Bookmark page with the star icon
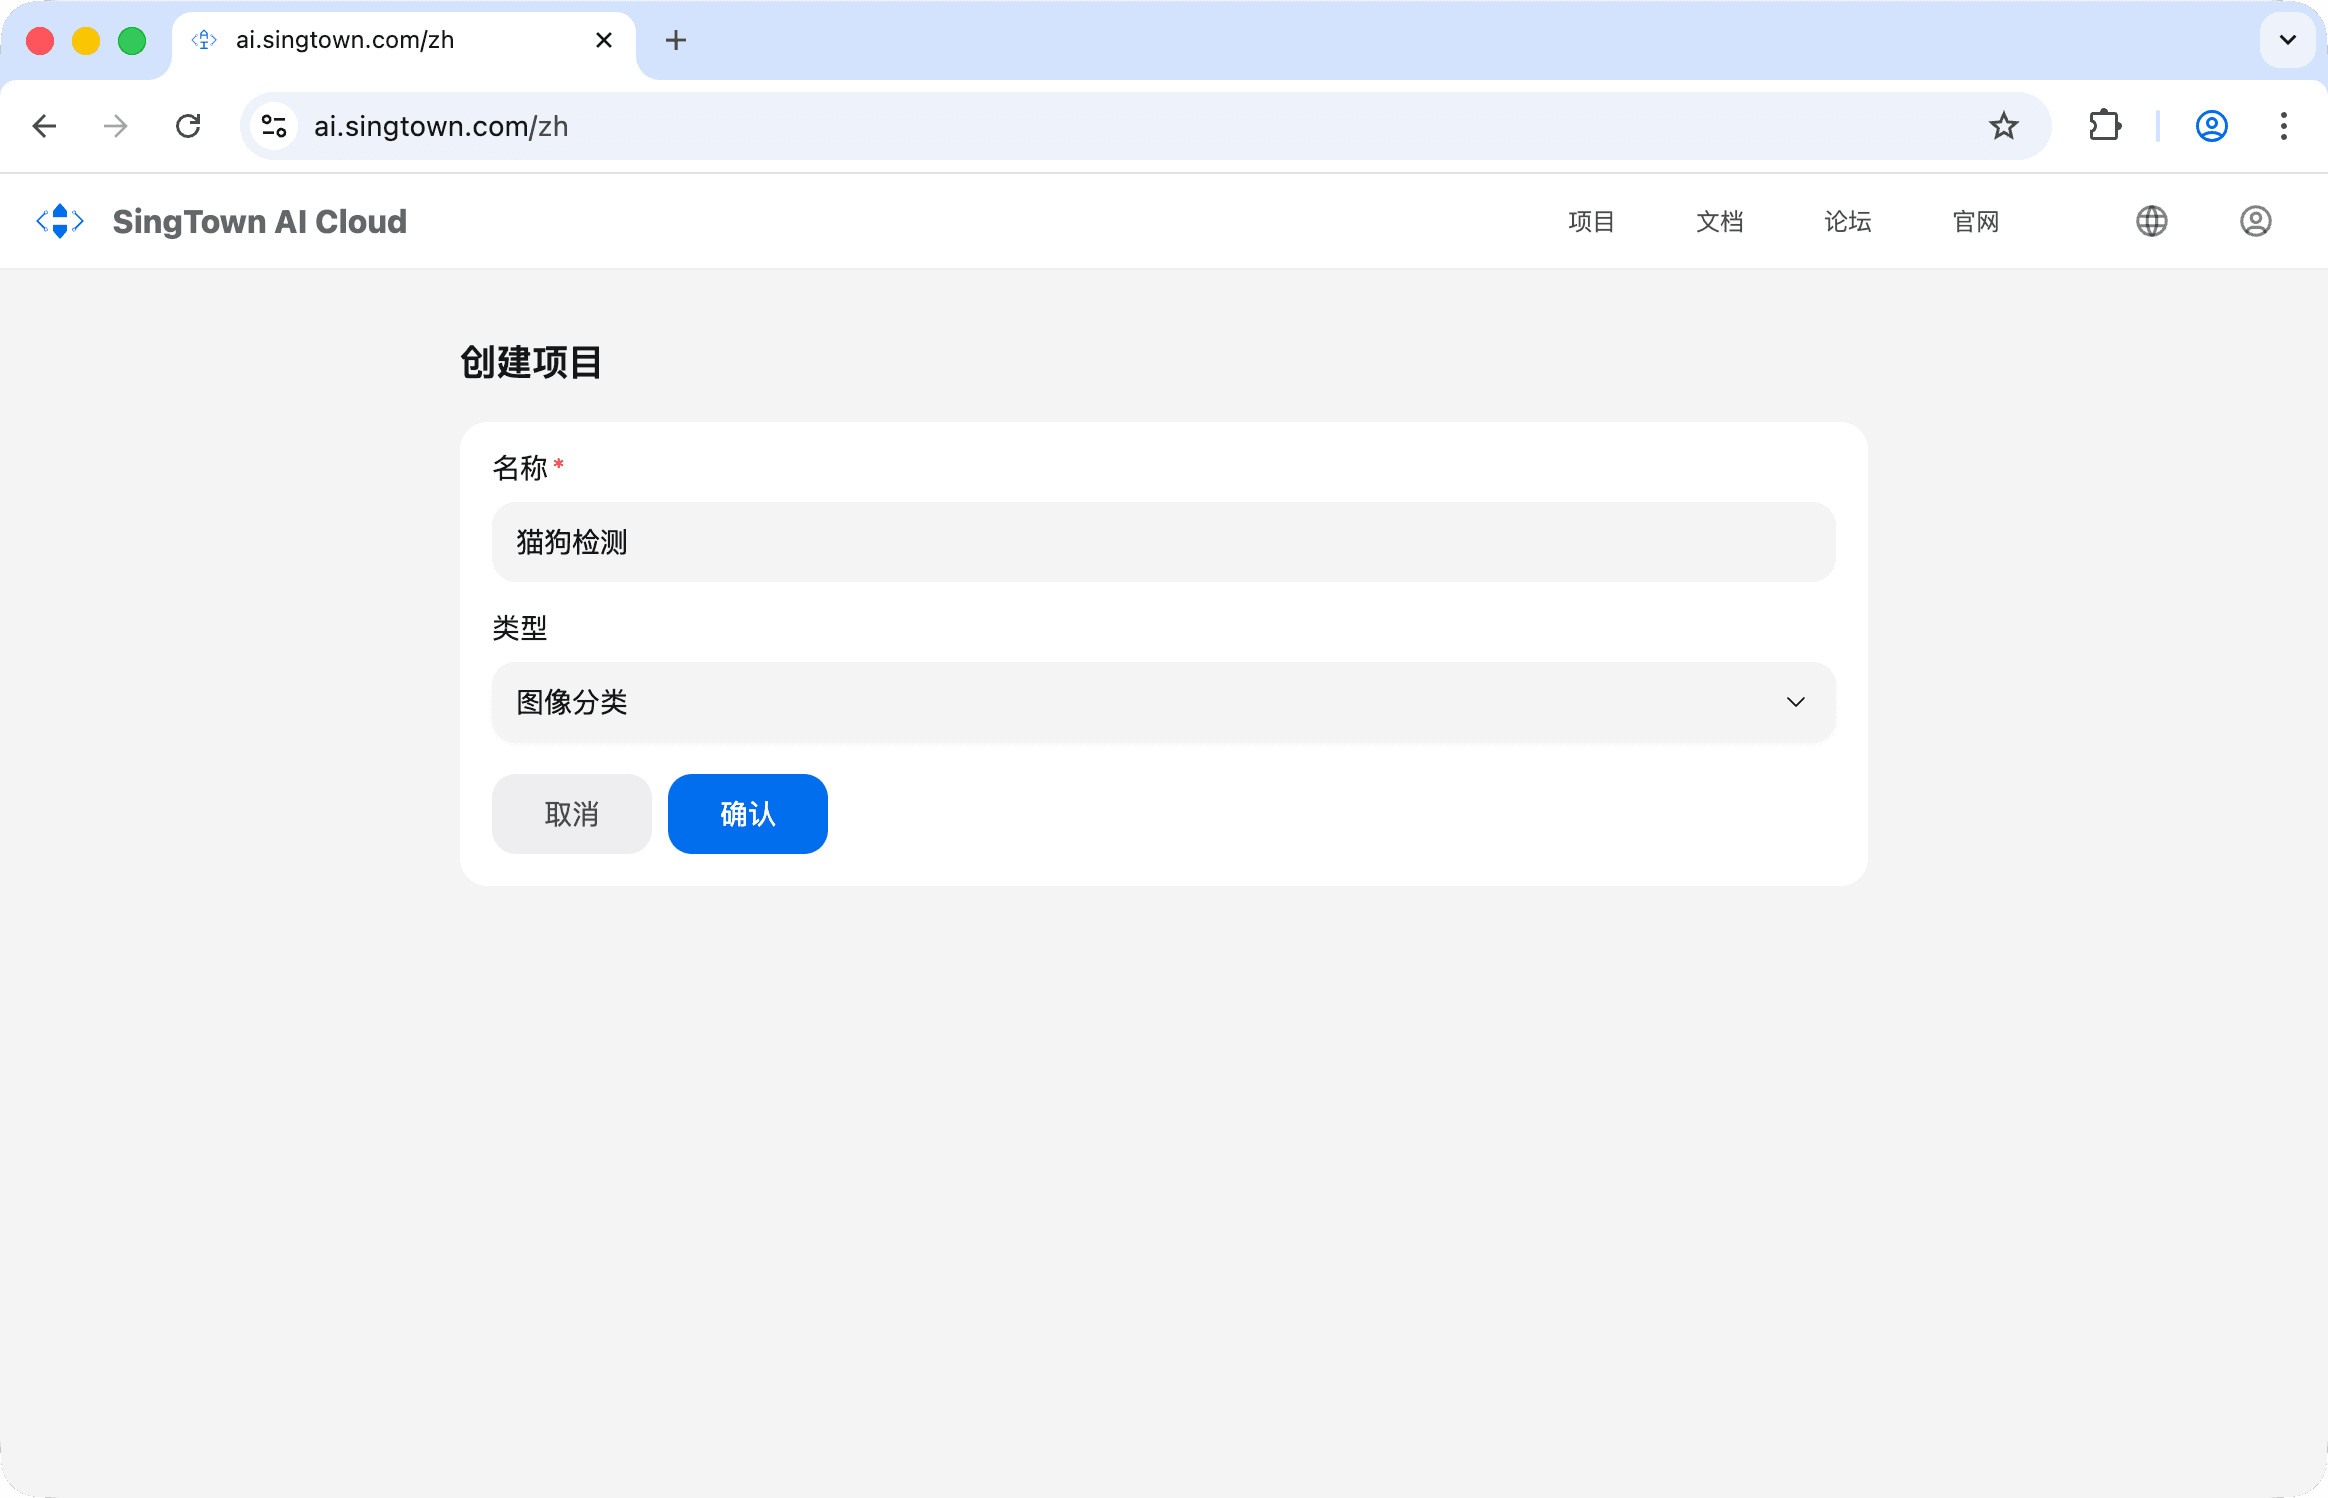The width and height of the screenshot is (2328, 1498). pos(2003,126)
